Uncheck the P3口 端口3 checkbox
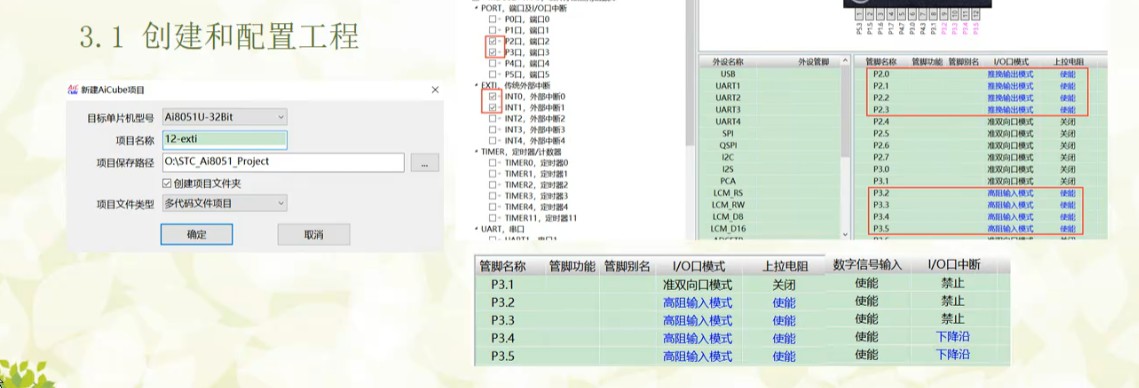This screenshot has height=388, width=1139. point(493,52)
